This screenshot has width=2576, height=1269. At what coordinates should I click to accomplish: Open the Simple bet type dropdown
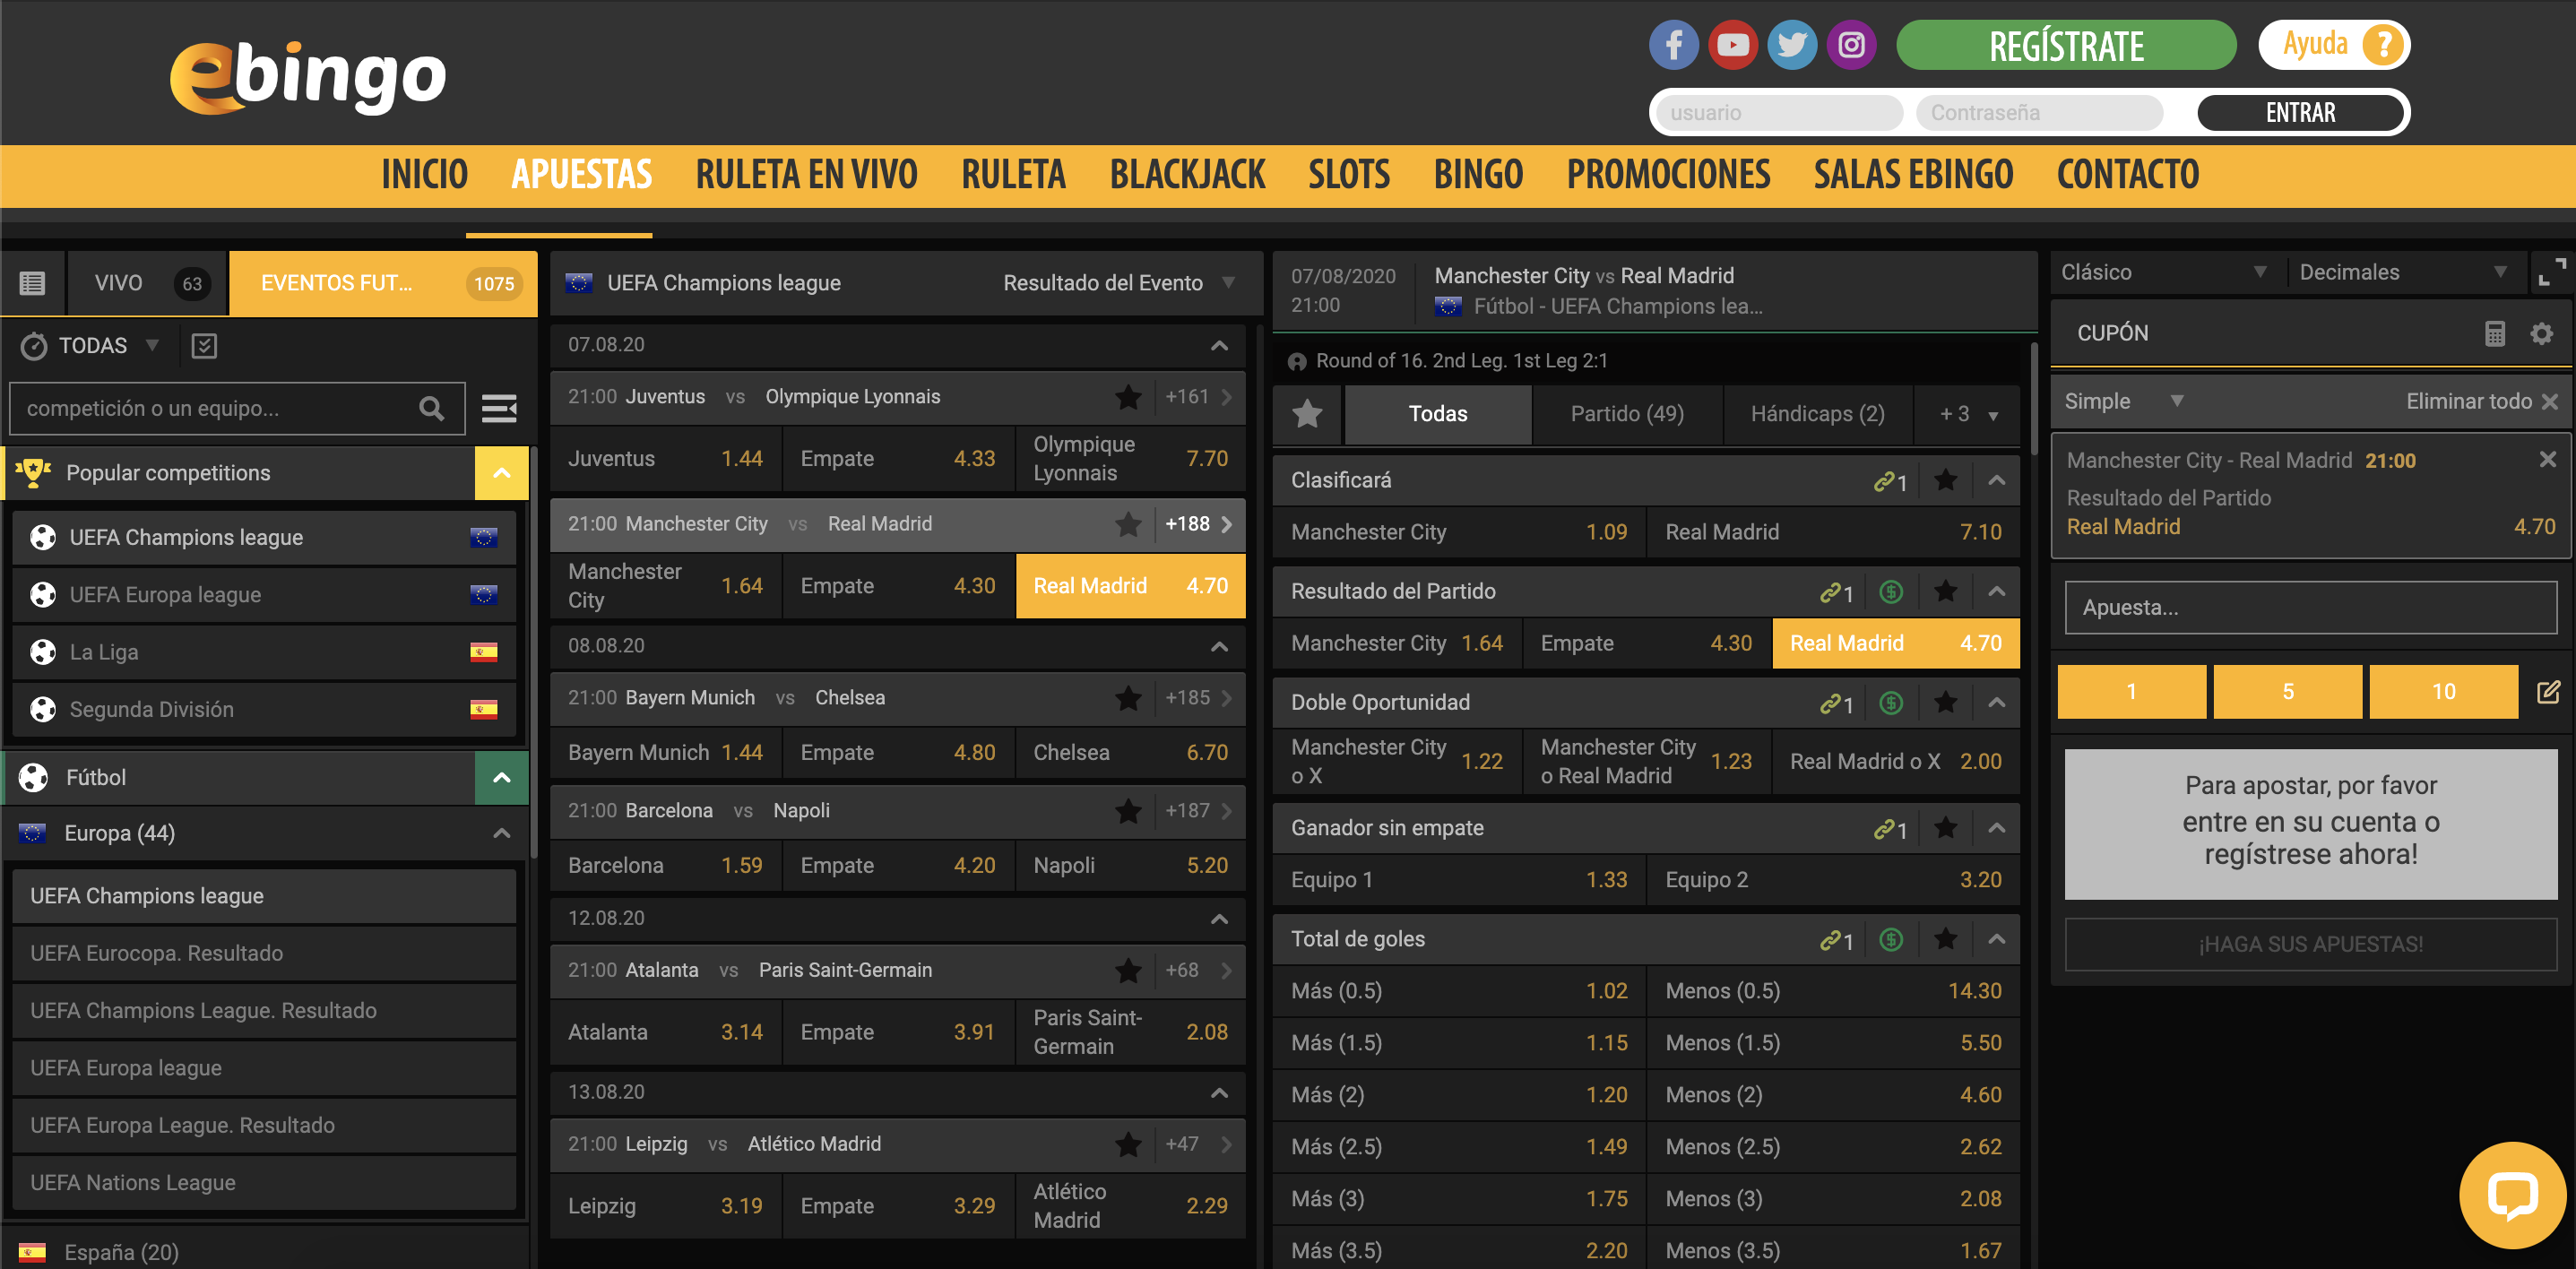click(x=2124, y=401)
